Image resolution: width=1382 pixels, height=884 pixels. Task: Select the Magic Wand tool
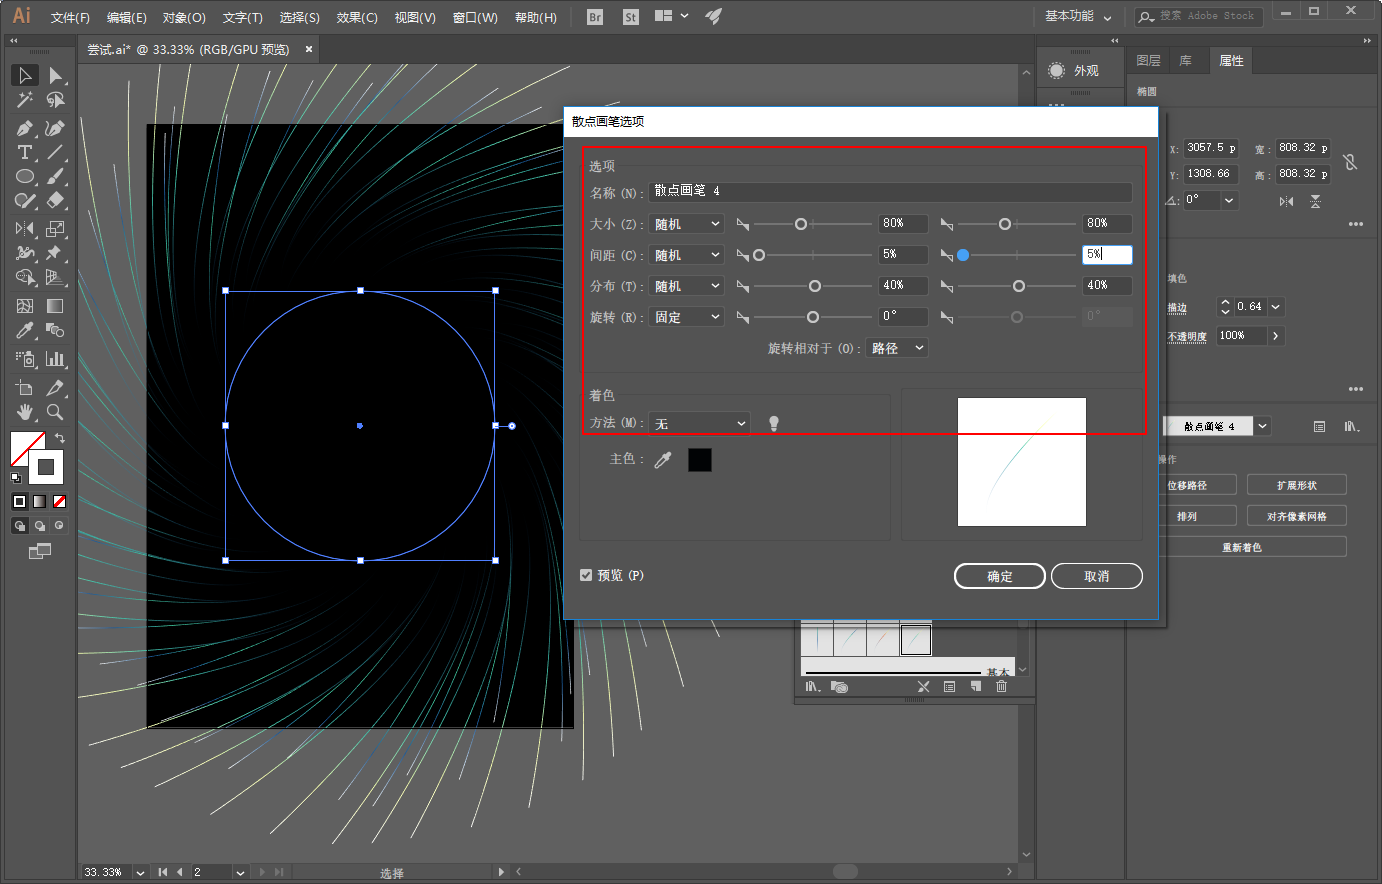point(25,100)
